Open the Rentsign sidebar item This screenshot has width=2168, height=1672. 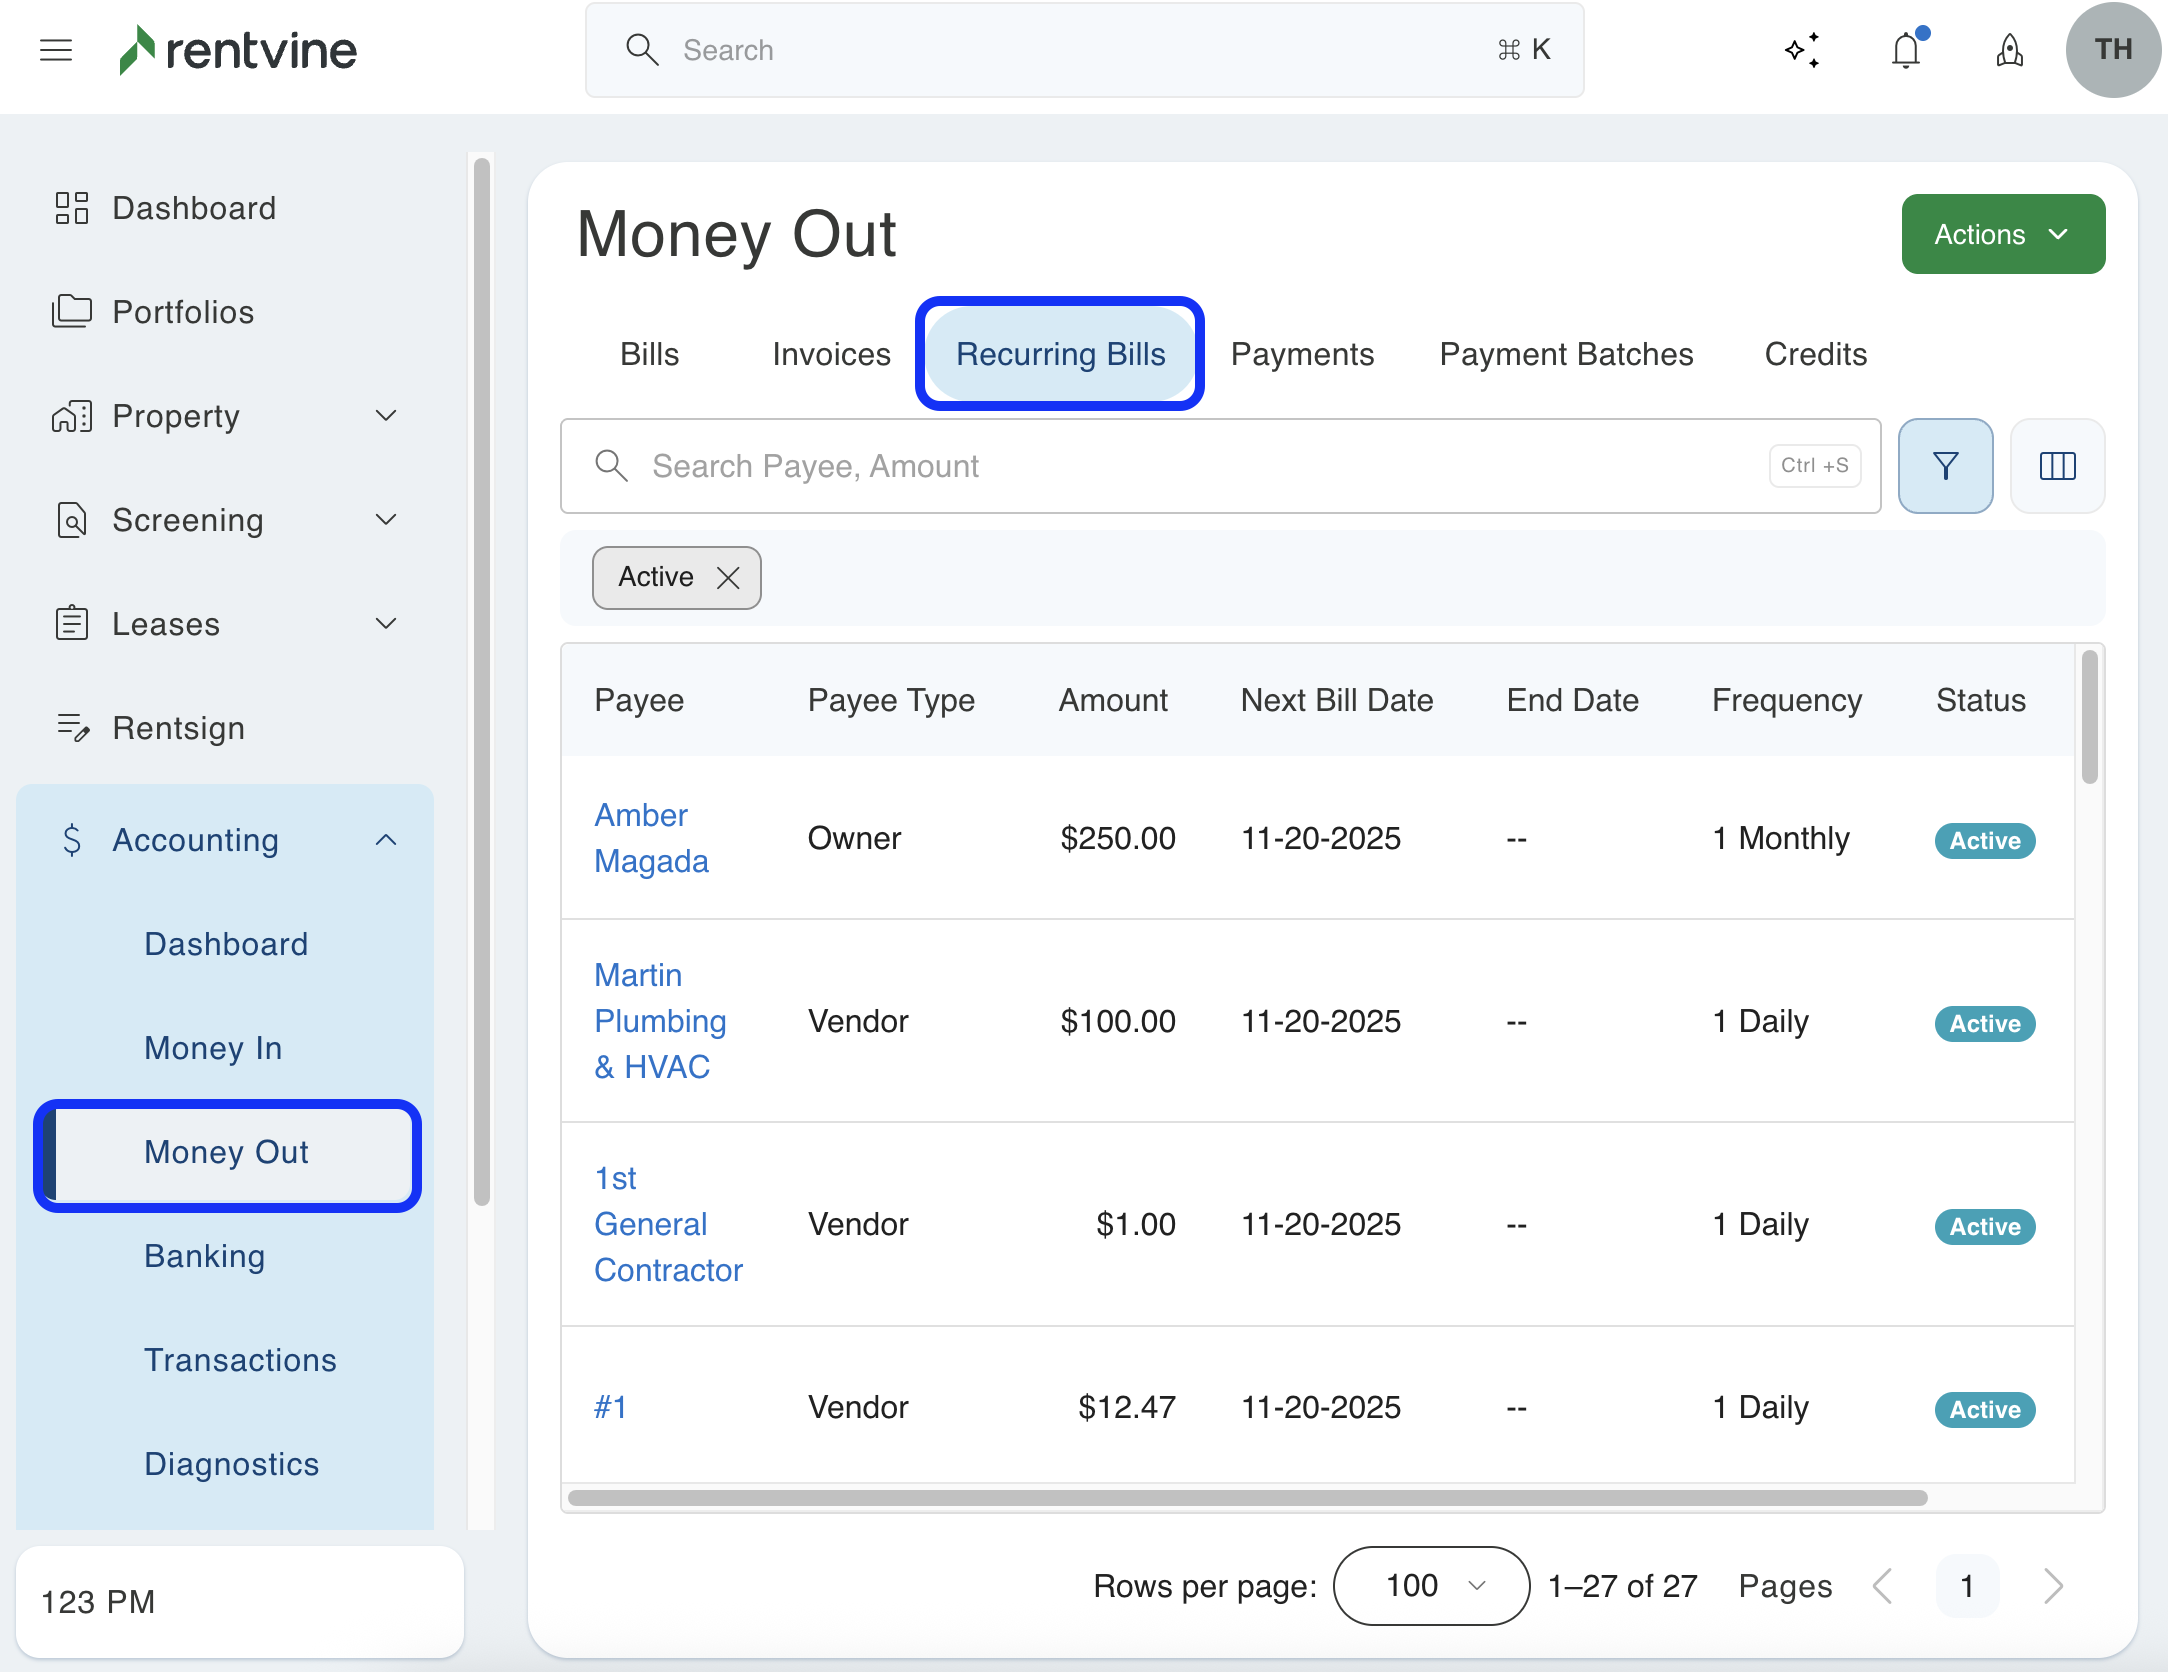178,728
